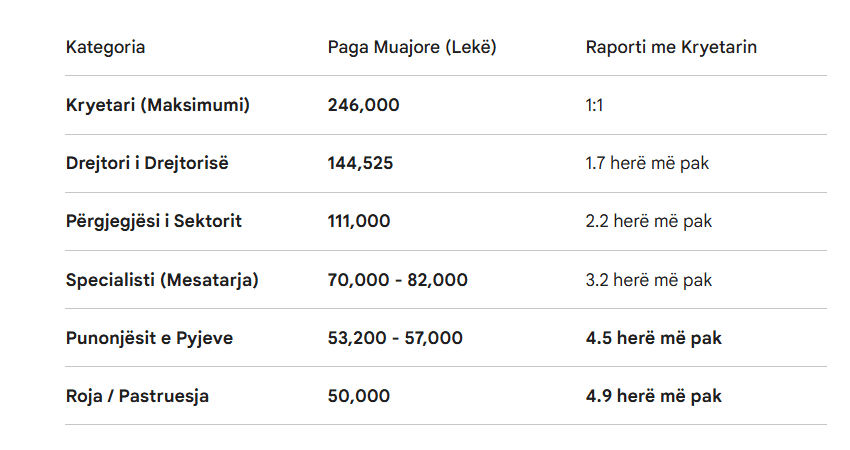Click the 4.9 herë më pak cell
The width and height of the screenshot is (850, 450).
click(654, 396)
